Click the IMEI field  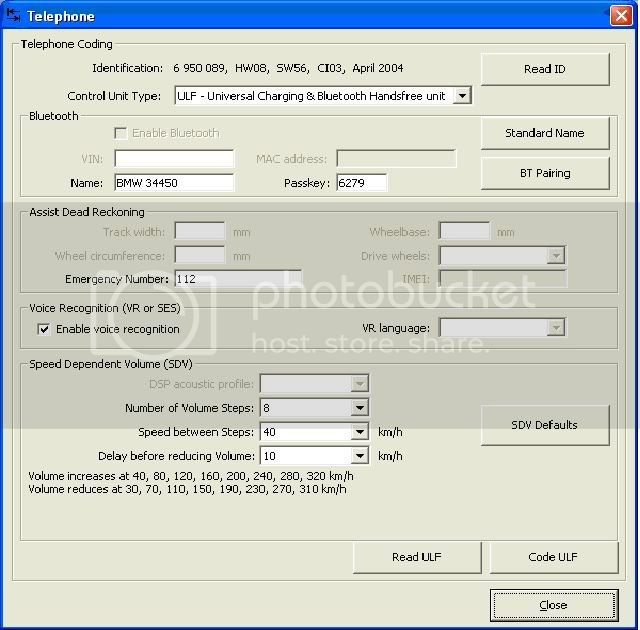pos(502,279)
